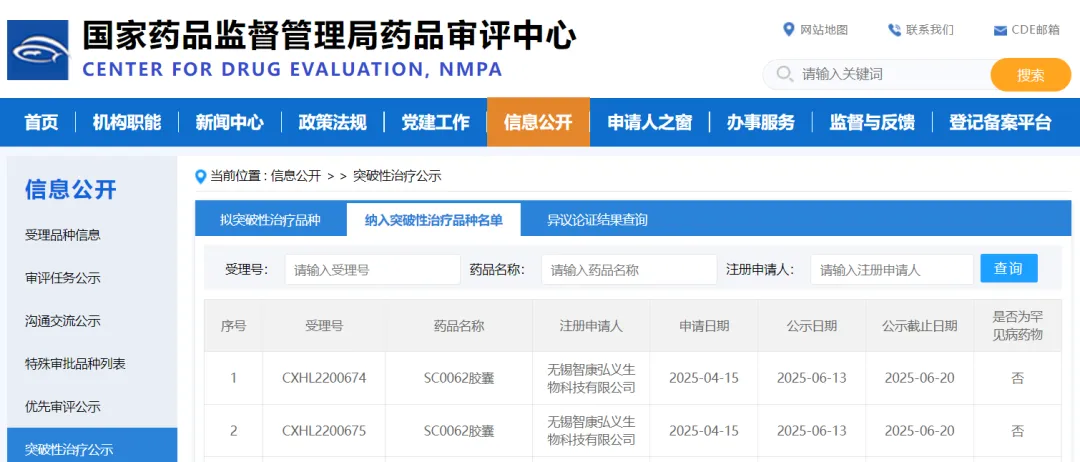Open the 政策法规 navigation item
The width and height of the screenshot is (1080, 462).
332,123
